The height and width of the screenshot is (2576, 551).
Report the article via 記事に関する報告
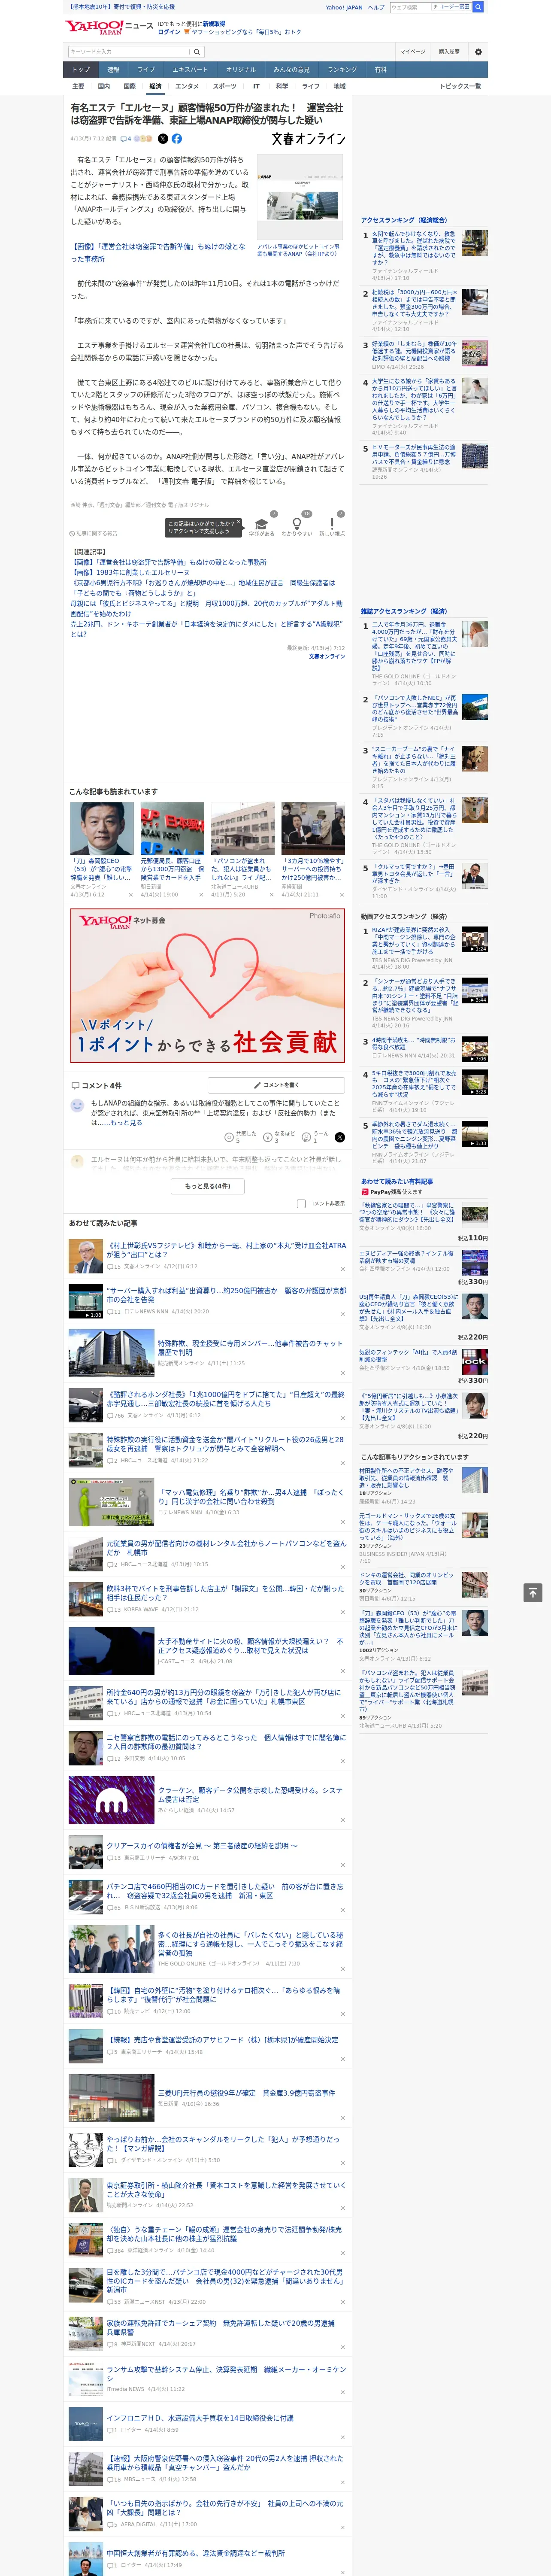tap(94, 533)
